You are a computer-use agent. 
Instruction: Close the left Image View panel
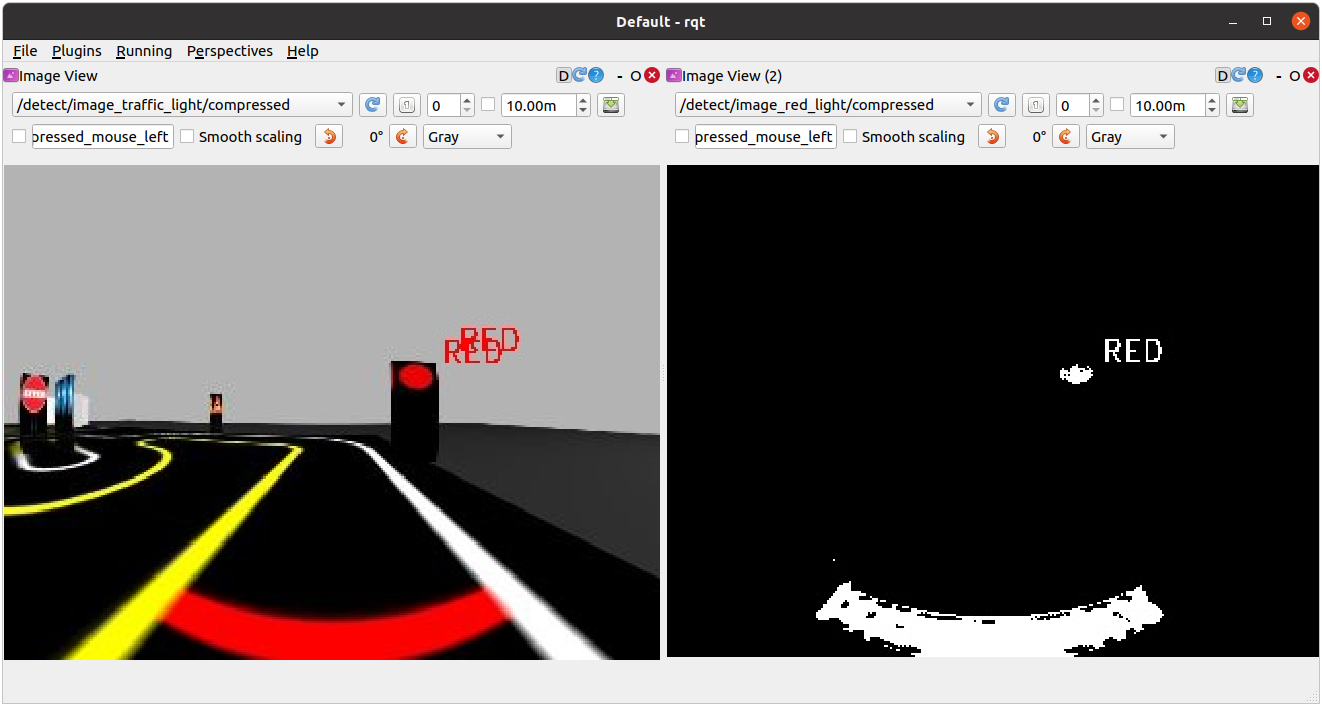[x=652, y=75]
